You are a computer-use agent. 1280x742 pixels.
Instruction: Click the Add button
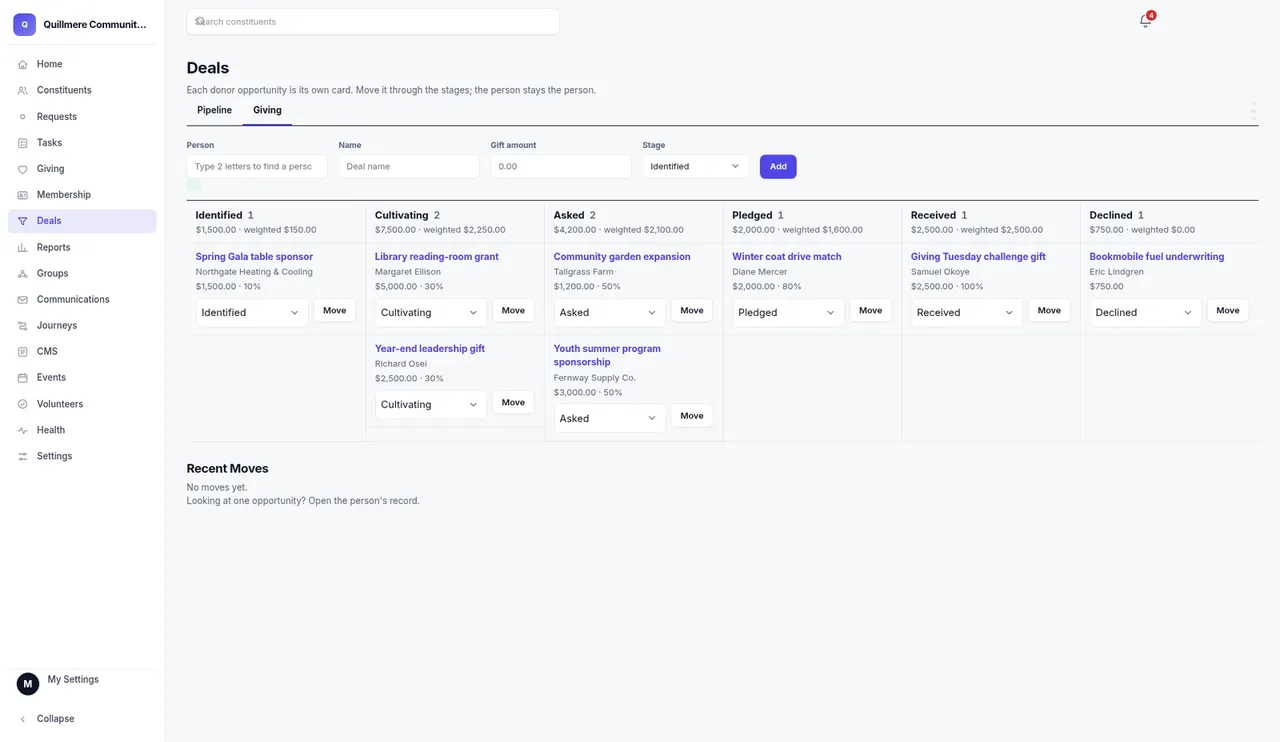(778, 166)
